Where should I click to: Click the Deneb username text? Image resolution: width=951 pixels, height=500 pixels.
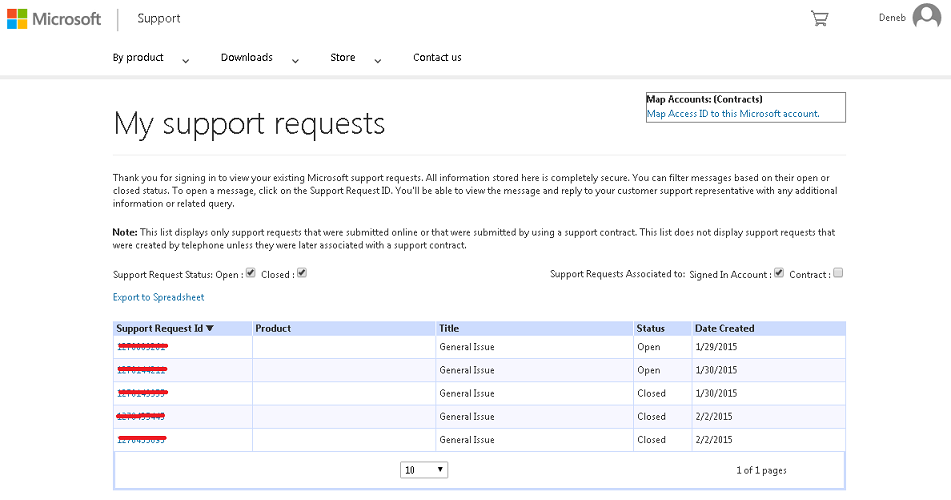(x=892, y=18)
